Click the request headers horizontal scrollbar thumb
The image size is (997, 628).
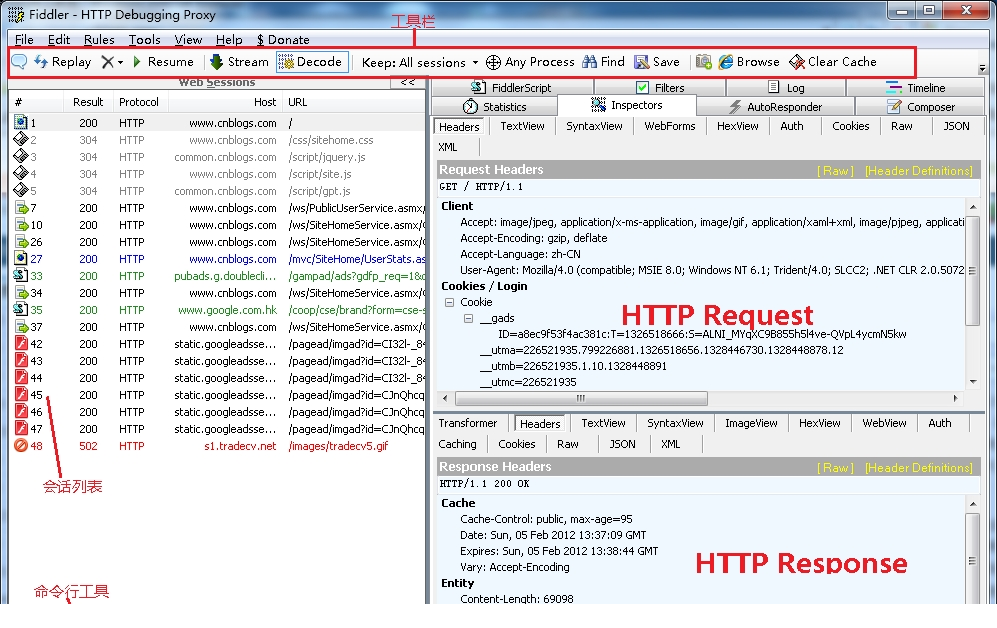coord(581,399)
